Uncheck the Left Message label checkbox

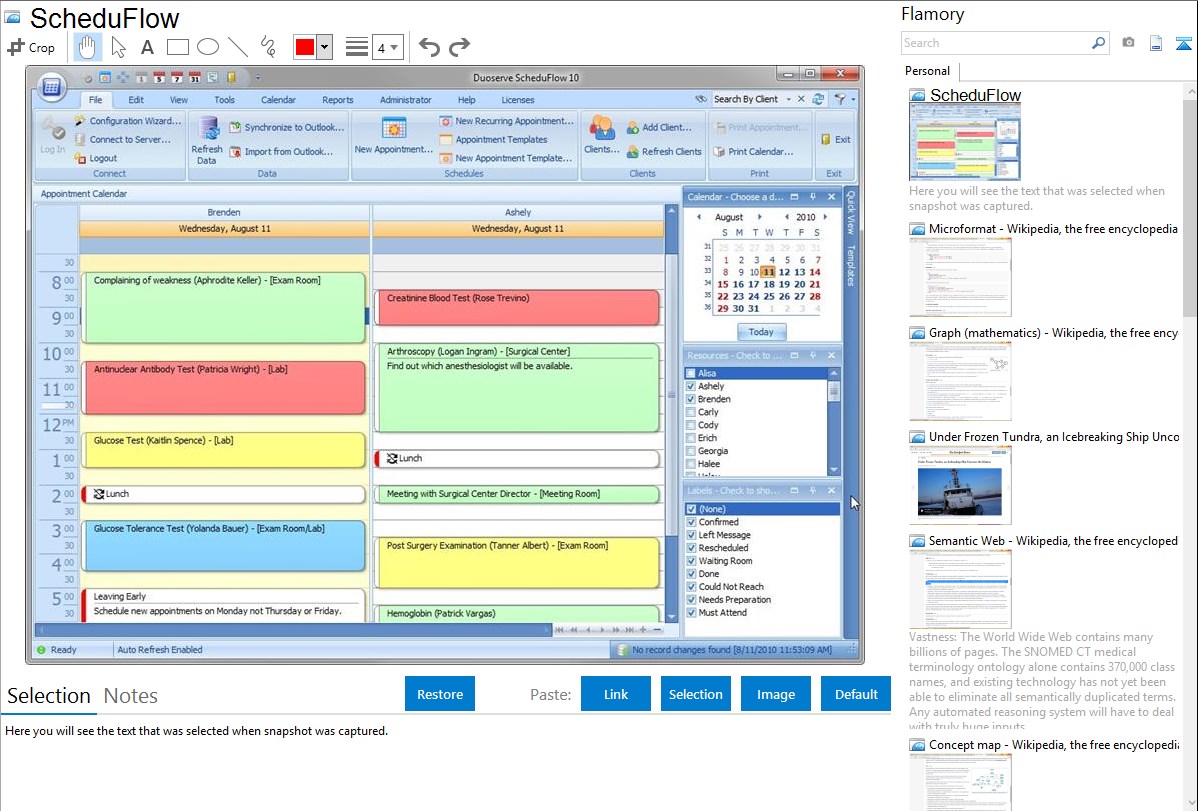pyautogui.click(x=691, y=535)
